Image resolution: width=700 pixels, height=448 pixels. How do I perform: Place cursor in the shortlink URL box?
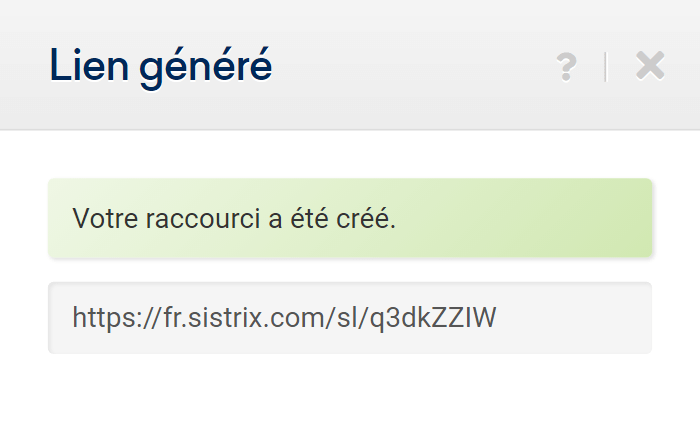click(350, 318)
